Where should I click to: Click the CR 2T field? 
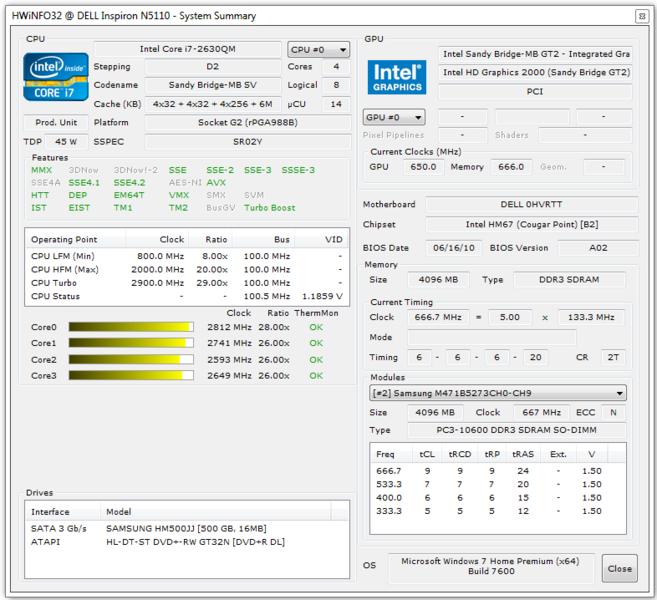[613, 357]
